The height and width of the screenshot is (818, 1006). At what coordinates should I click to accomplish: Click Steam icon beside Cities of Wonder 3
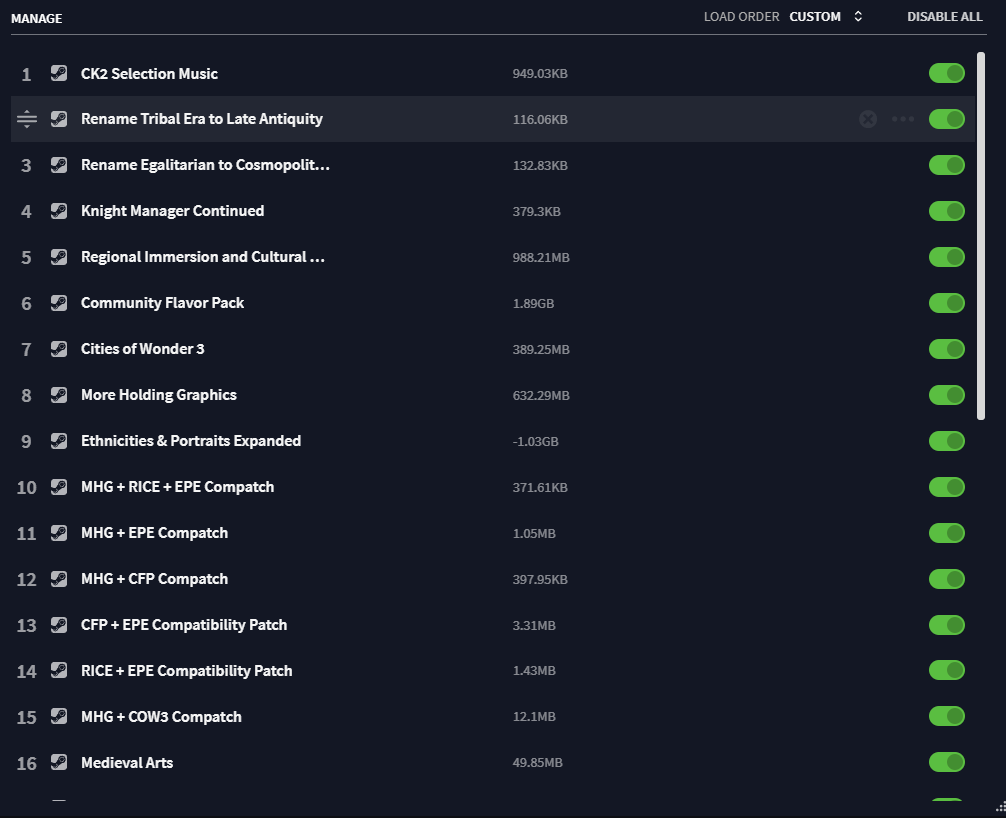[x=59, y=349]
